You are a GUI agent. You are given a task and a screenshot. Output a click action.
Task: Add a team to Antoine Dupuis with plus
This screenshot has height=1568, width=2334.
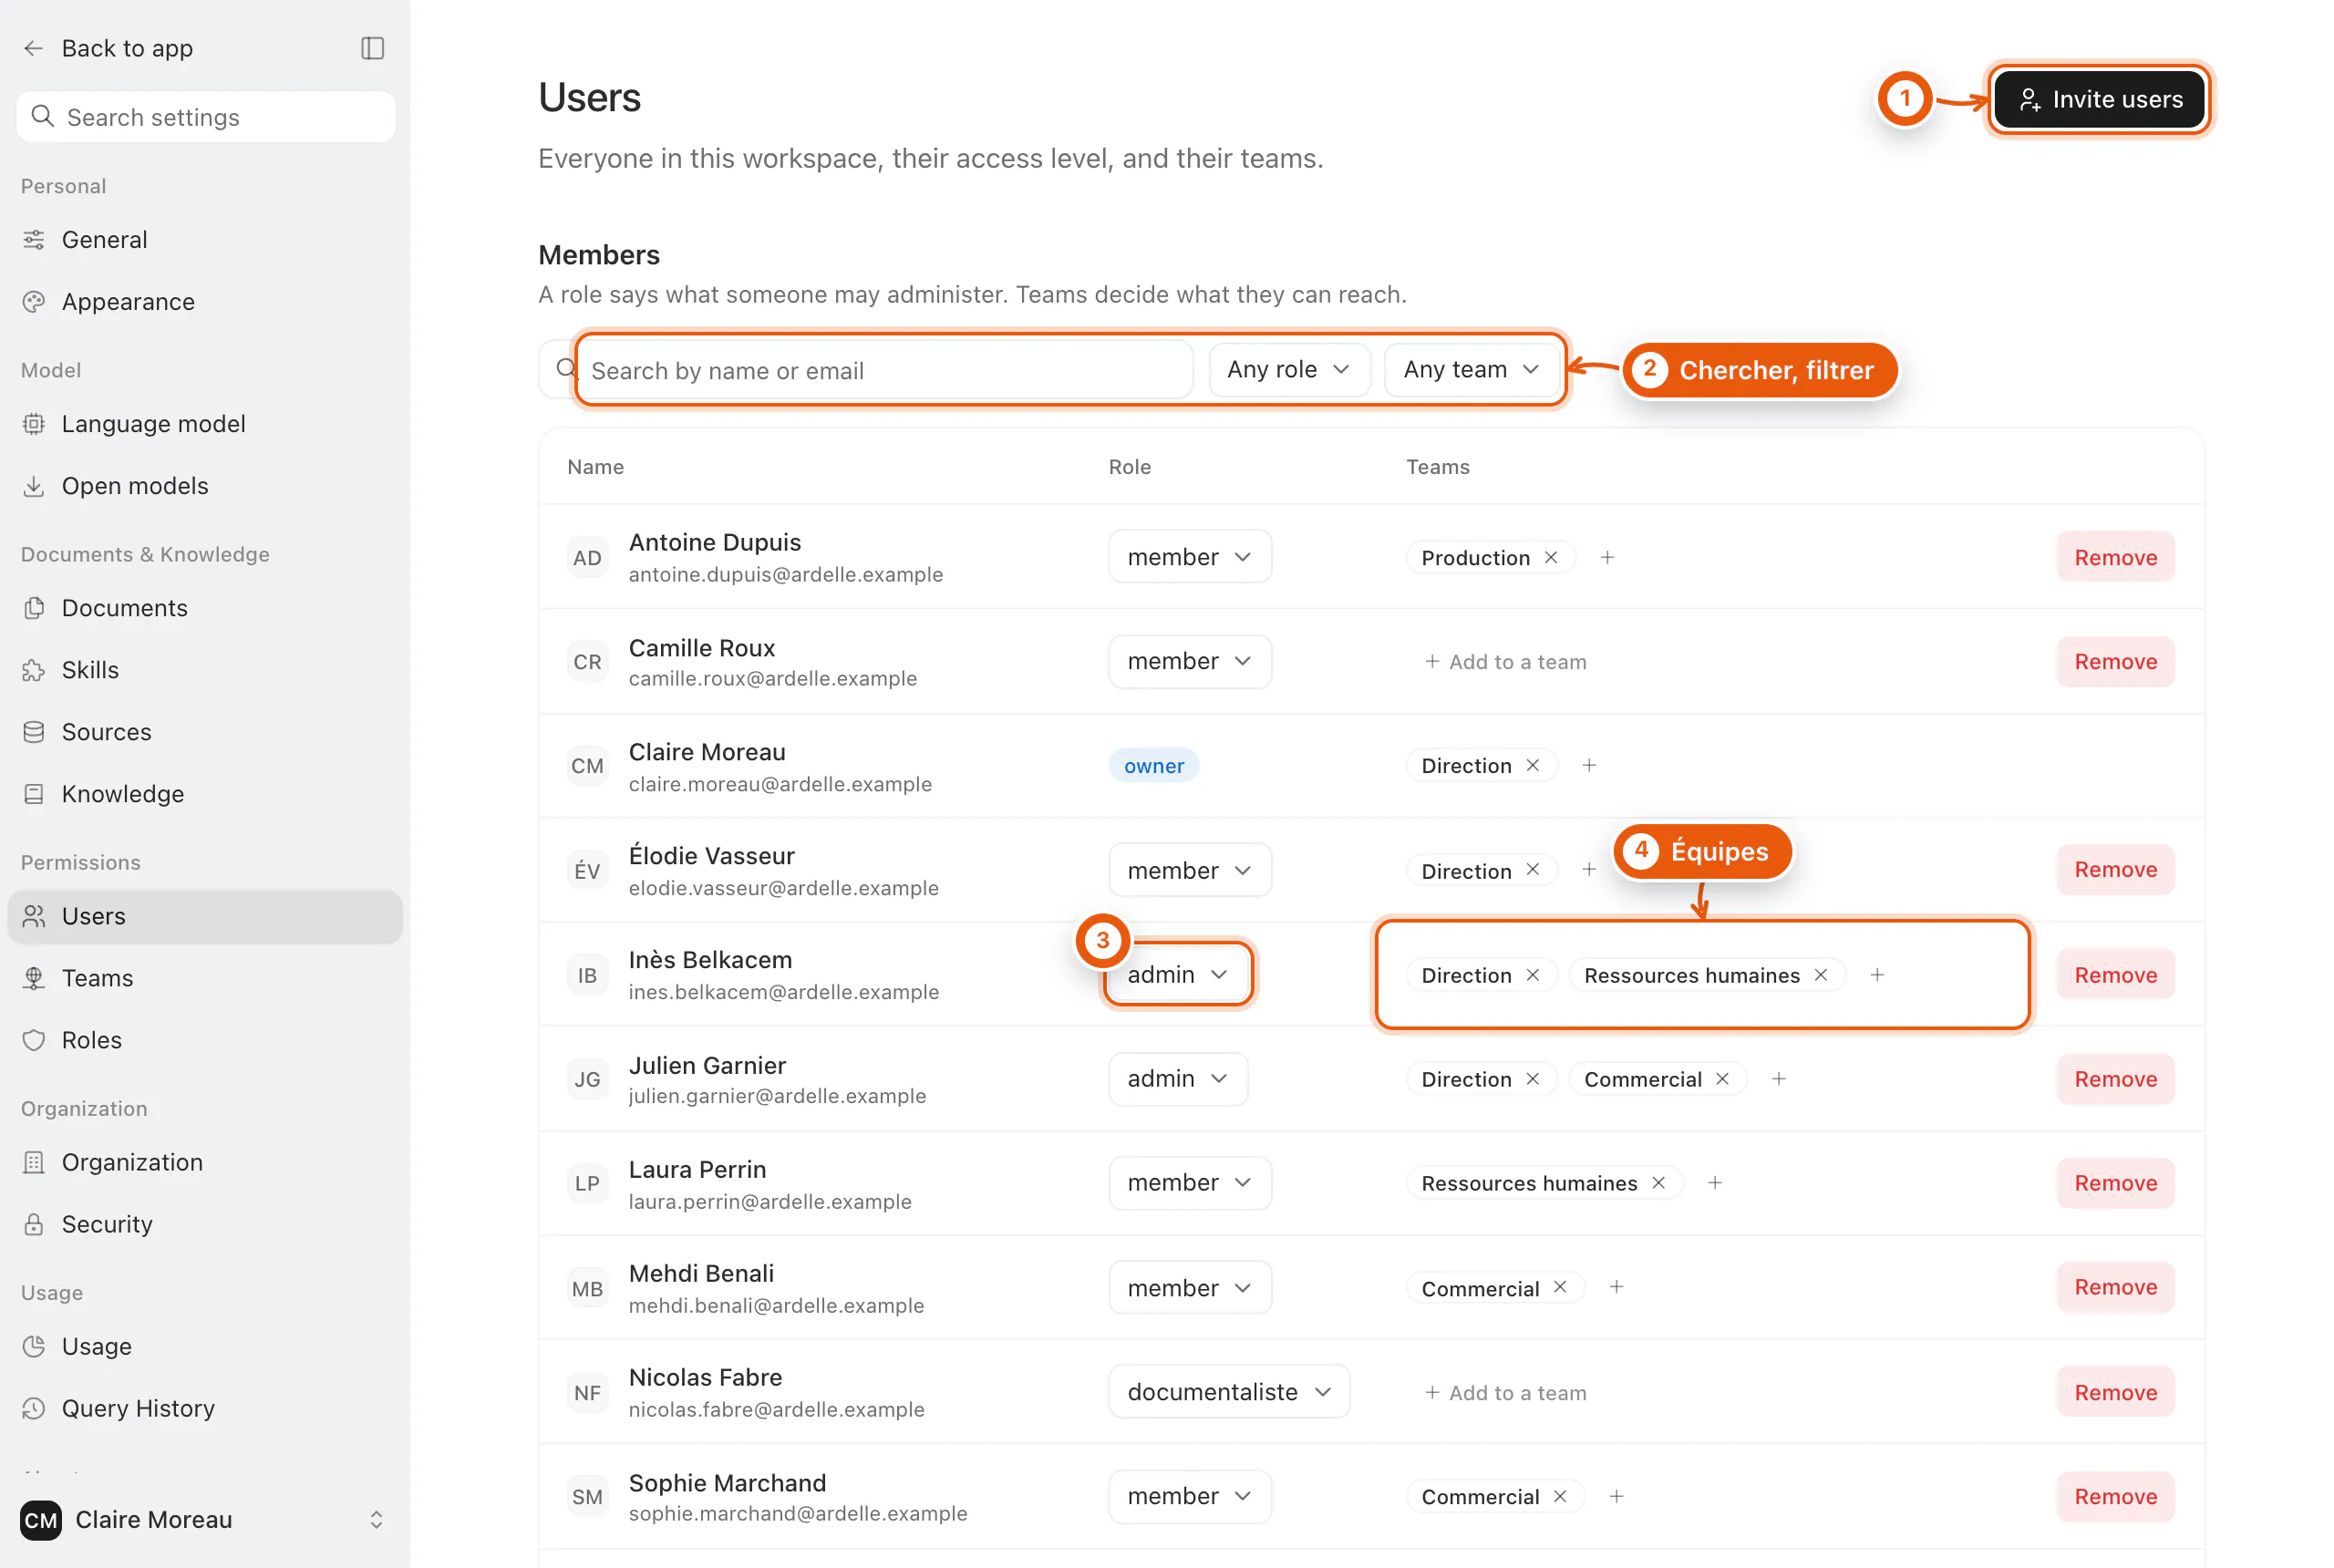tap(1607, 557)
